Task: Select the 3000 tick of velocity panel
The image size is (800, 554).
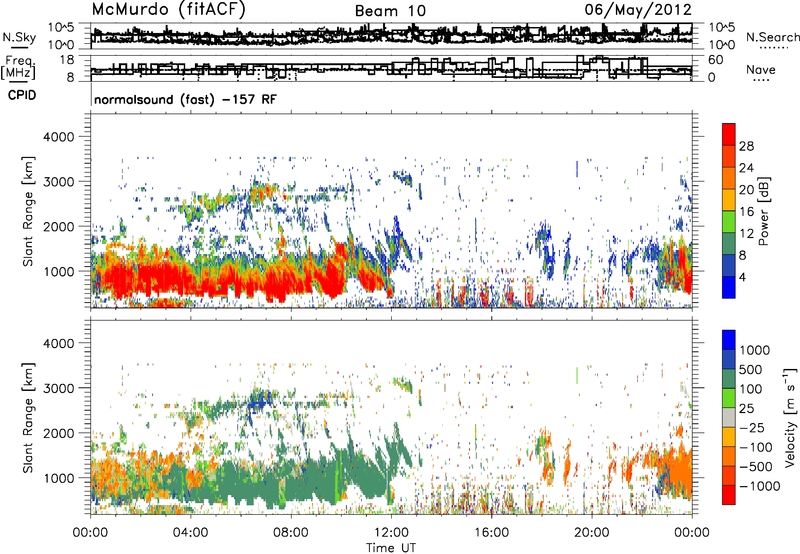Action: (59, 388)
